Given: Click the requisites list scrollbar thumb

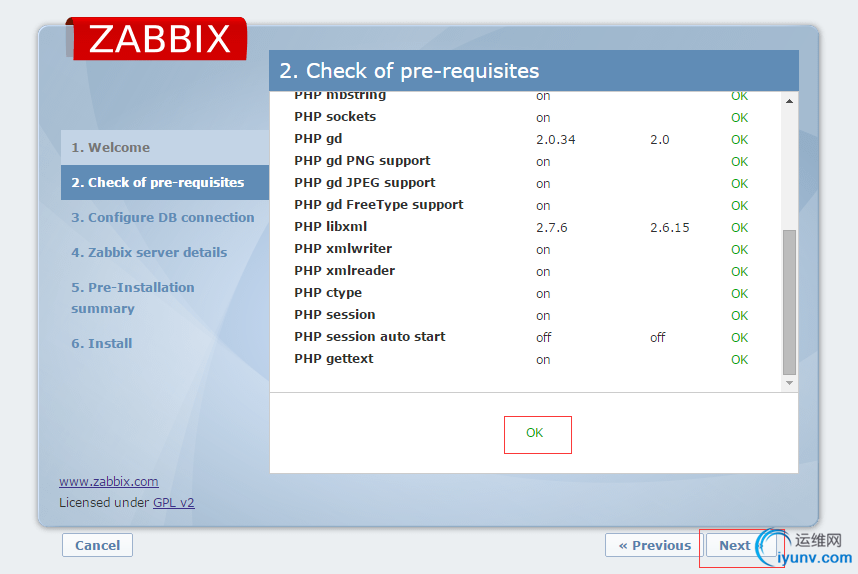Looking at the screenshot, I should (x=789, y=302).
